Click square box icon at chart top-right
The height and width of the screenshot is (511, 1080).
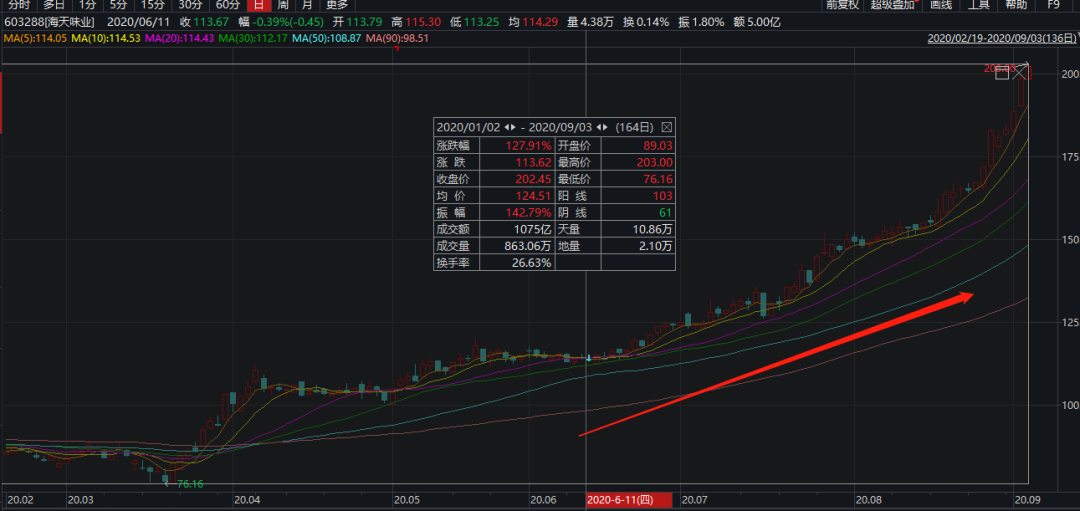[1002, 73]
